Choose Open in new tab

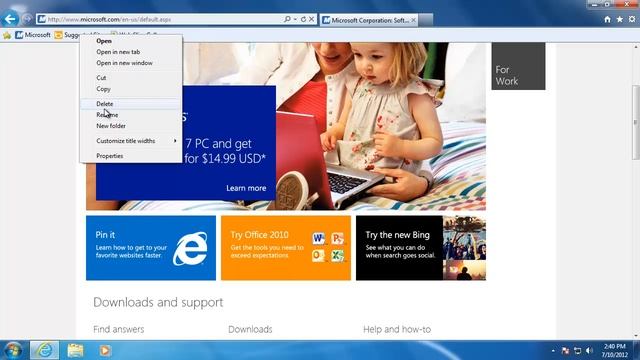(131, 52)
